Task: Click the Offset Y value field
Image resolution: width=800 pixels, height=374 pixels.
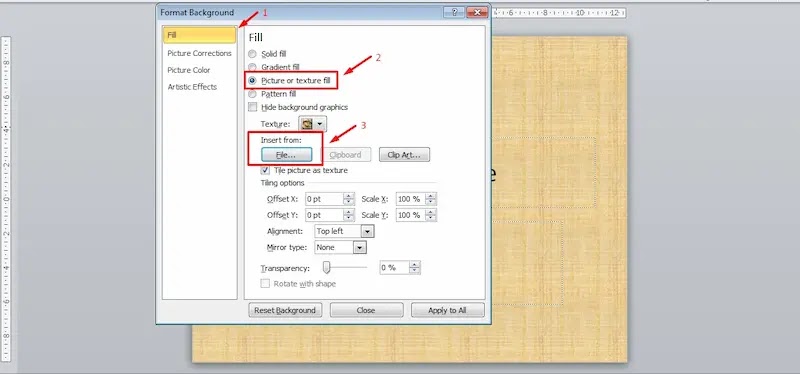Action: pos(324,215)
